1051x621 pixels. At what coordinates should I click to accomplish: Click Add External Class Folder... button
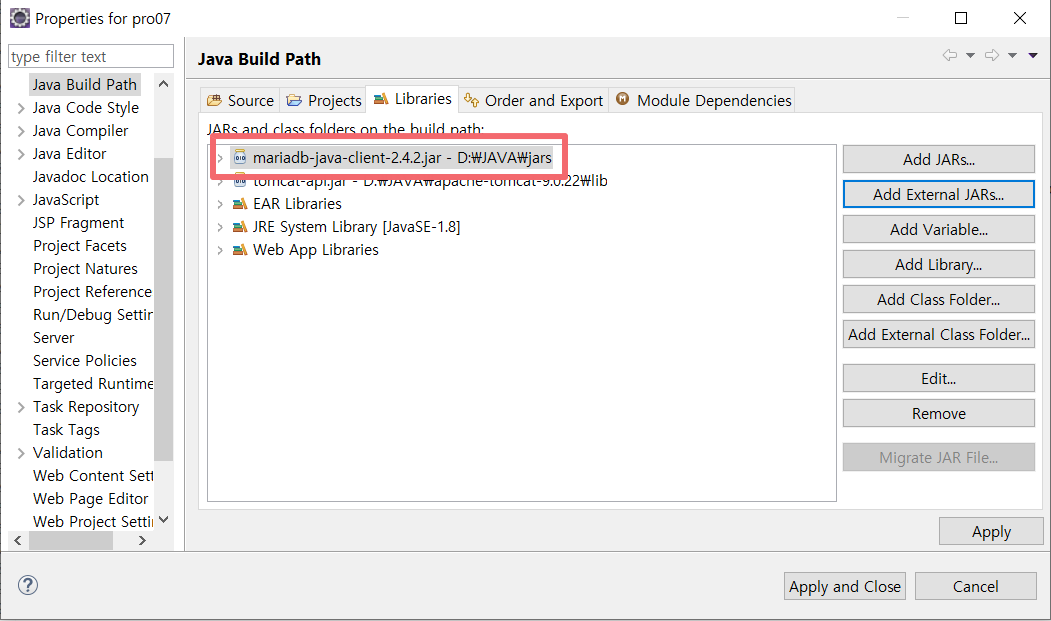pos(938,334)
